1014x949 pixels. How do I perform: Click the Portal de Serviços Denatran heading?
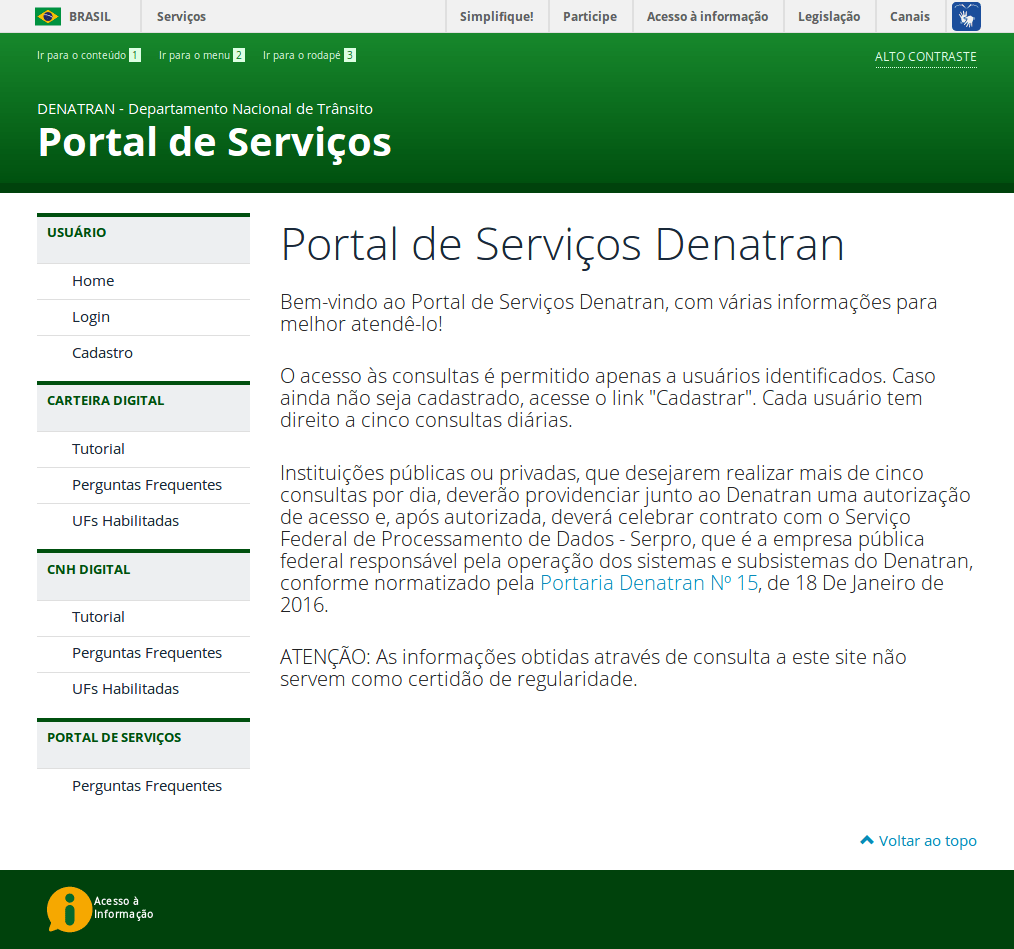click(563, 245)
